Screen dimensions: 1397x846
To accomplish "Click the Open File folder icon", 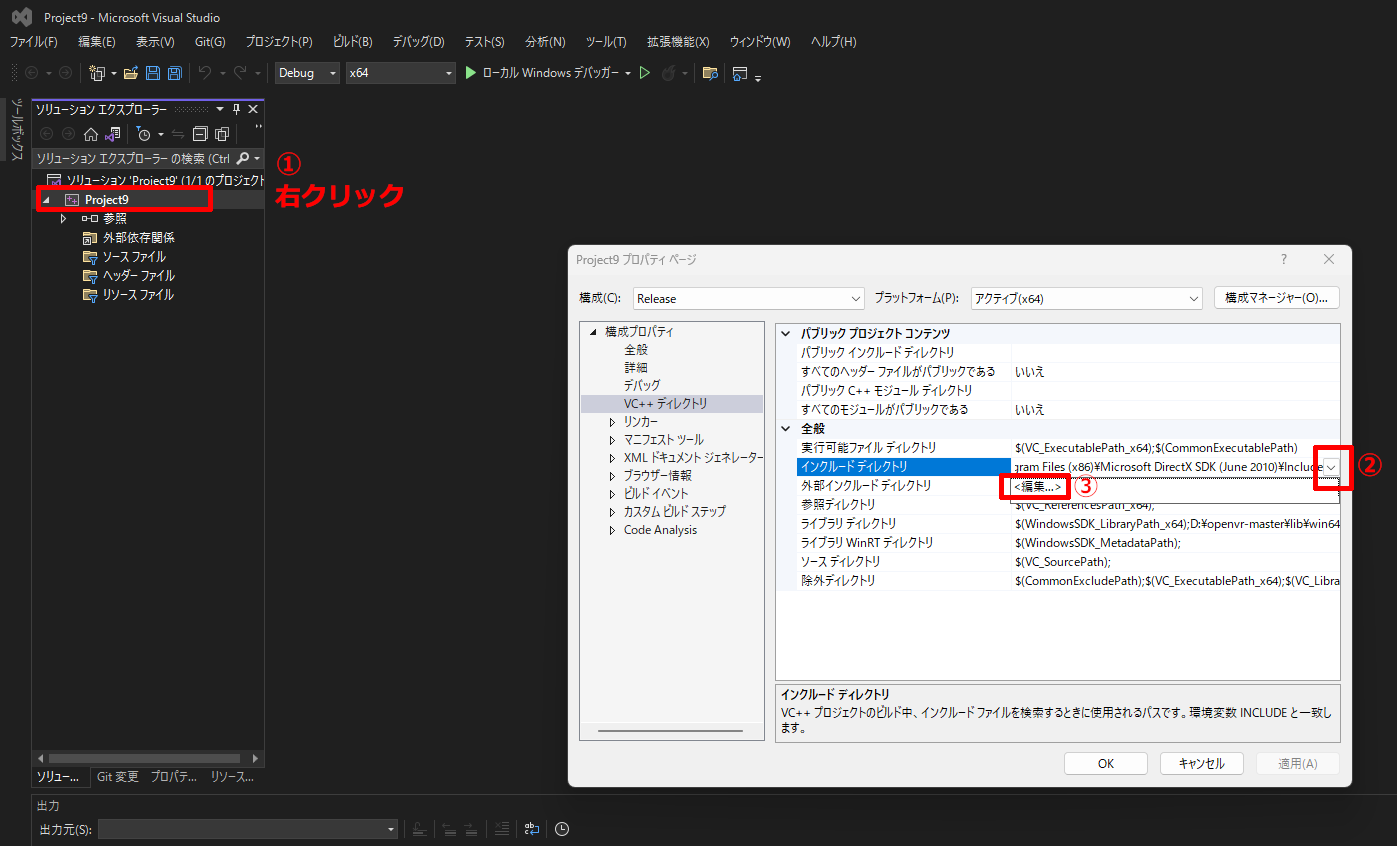I will [x=131, y=73].
